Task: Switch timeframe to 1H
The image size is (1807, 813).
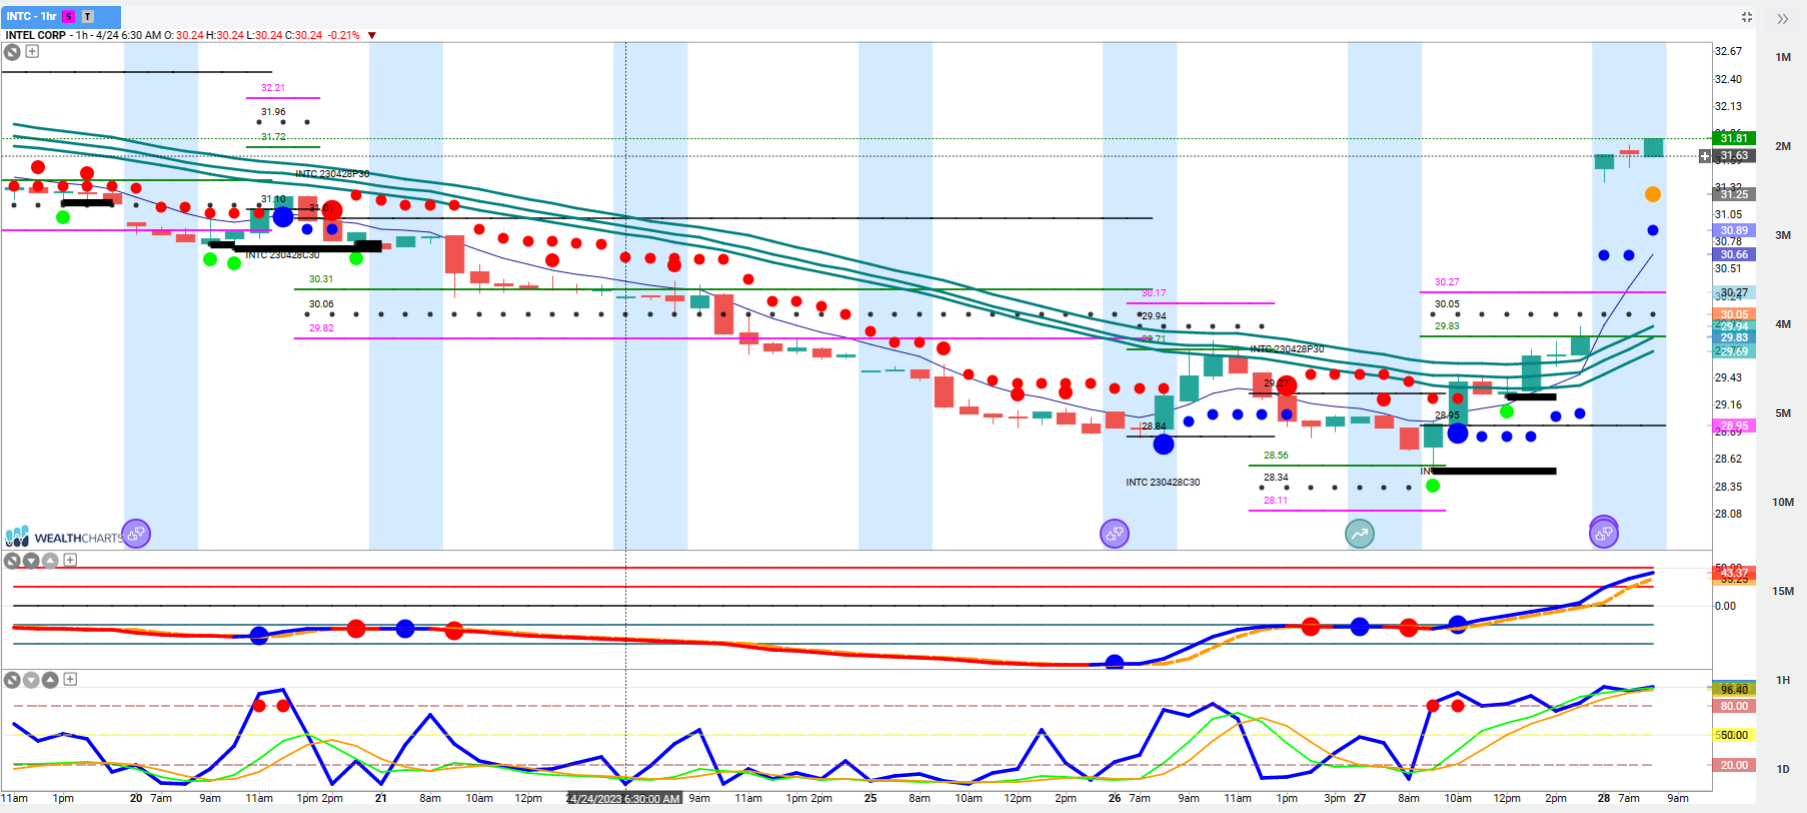Action: pyautogui.click(x=1783, y=680)
